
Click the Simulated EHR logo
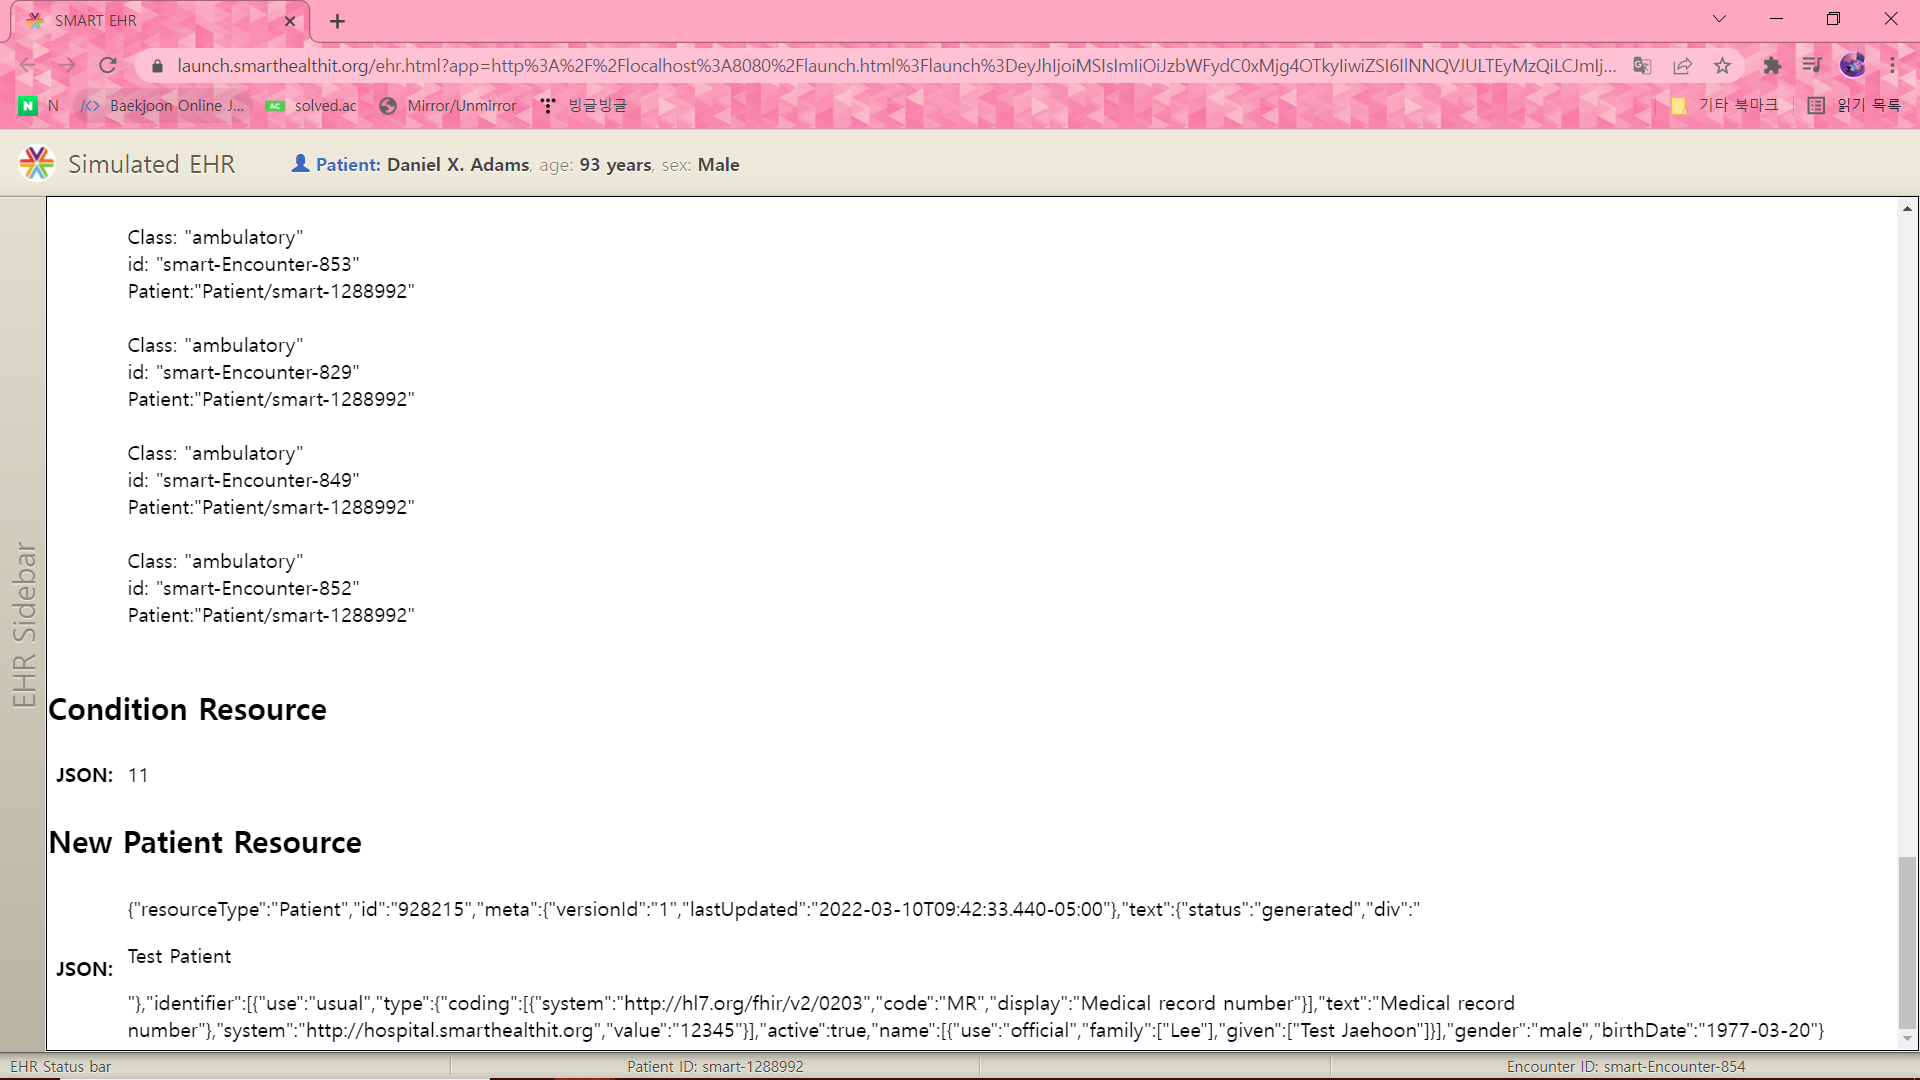coord(37,164)
